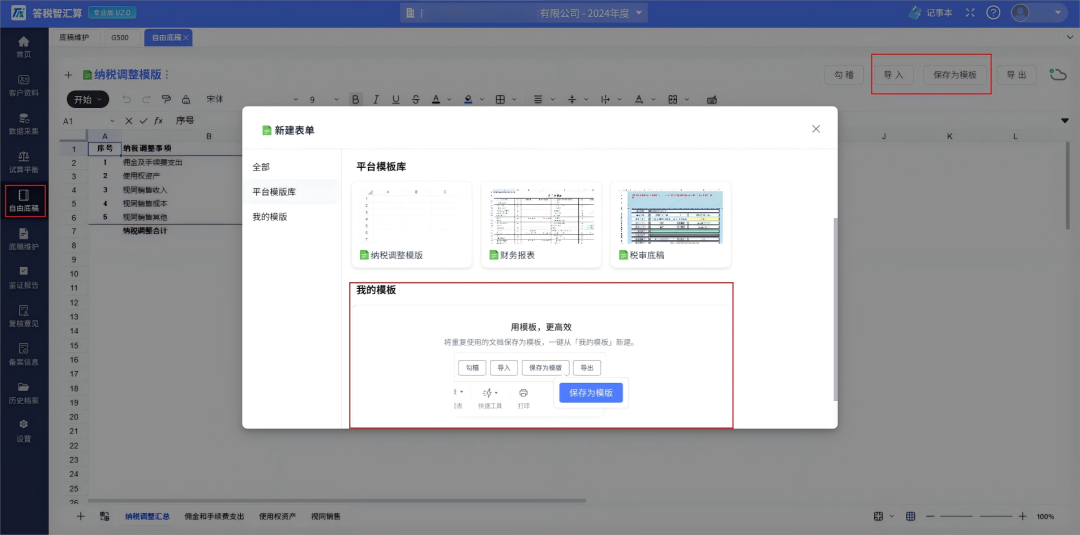Screen dimensions: 1080x535
Task: Toggle bold formatting
Action: pyautogui.click(x=355, y=99)
